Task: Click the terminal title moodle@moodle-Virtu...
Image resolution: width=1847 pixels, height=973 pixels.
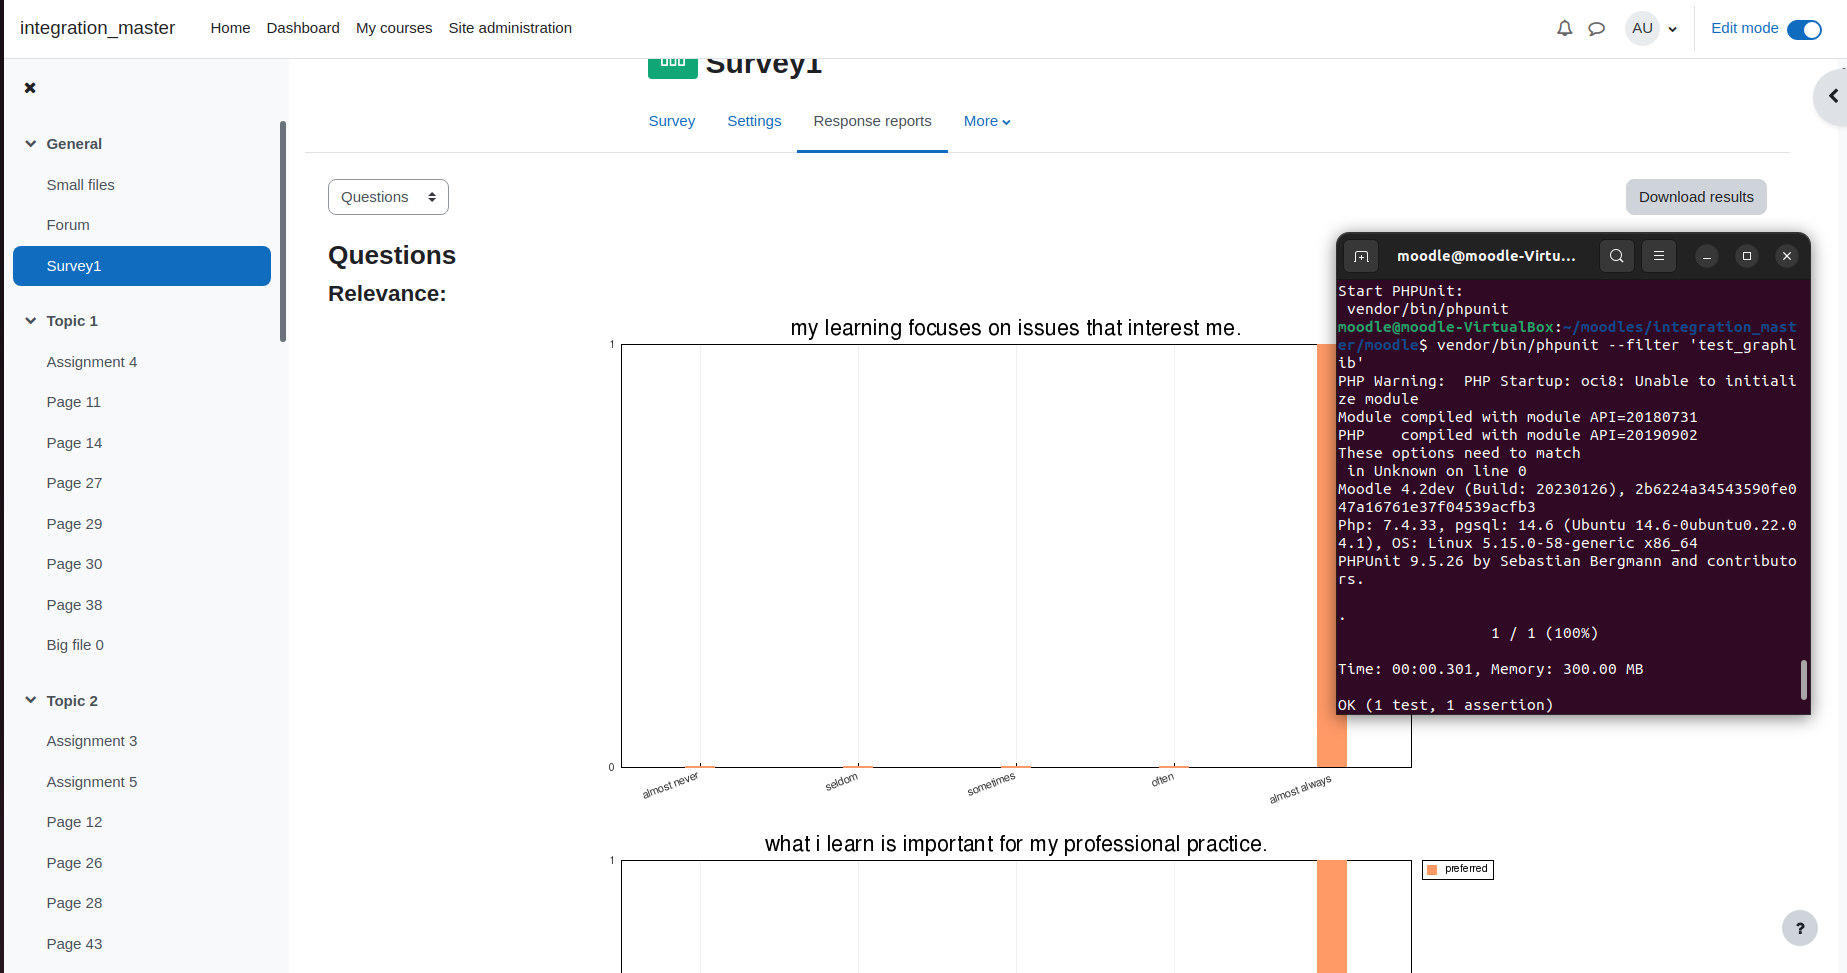Action: tap(1486, 256)
